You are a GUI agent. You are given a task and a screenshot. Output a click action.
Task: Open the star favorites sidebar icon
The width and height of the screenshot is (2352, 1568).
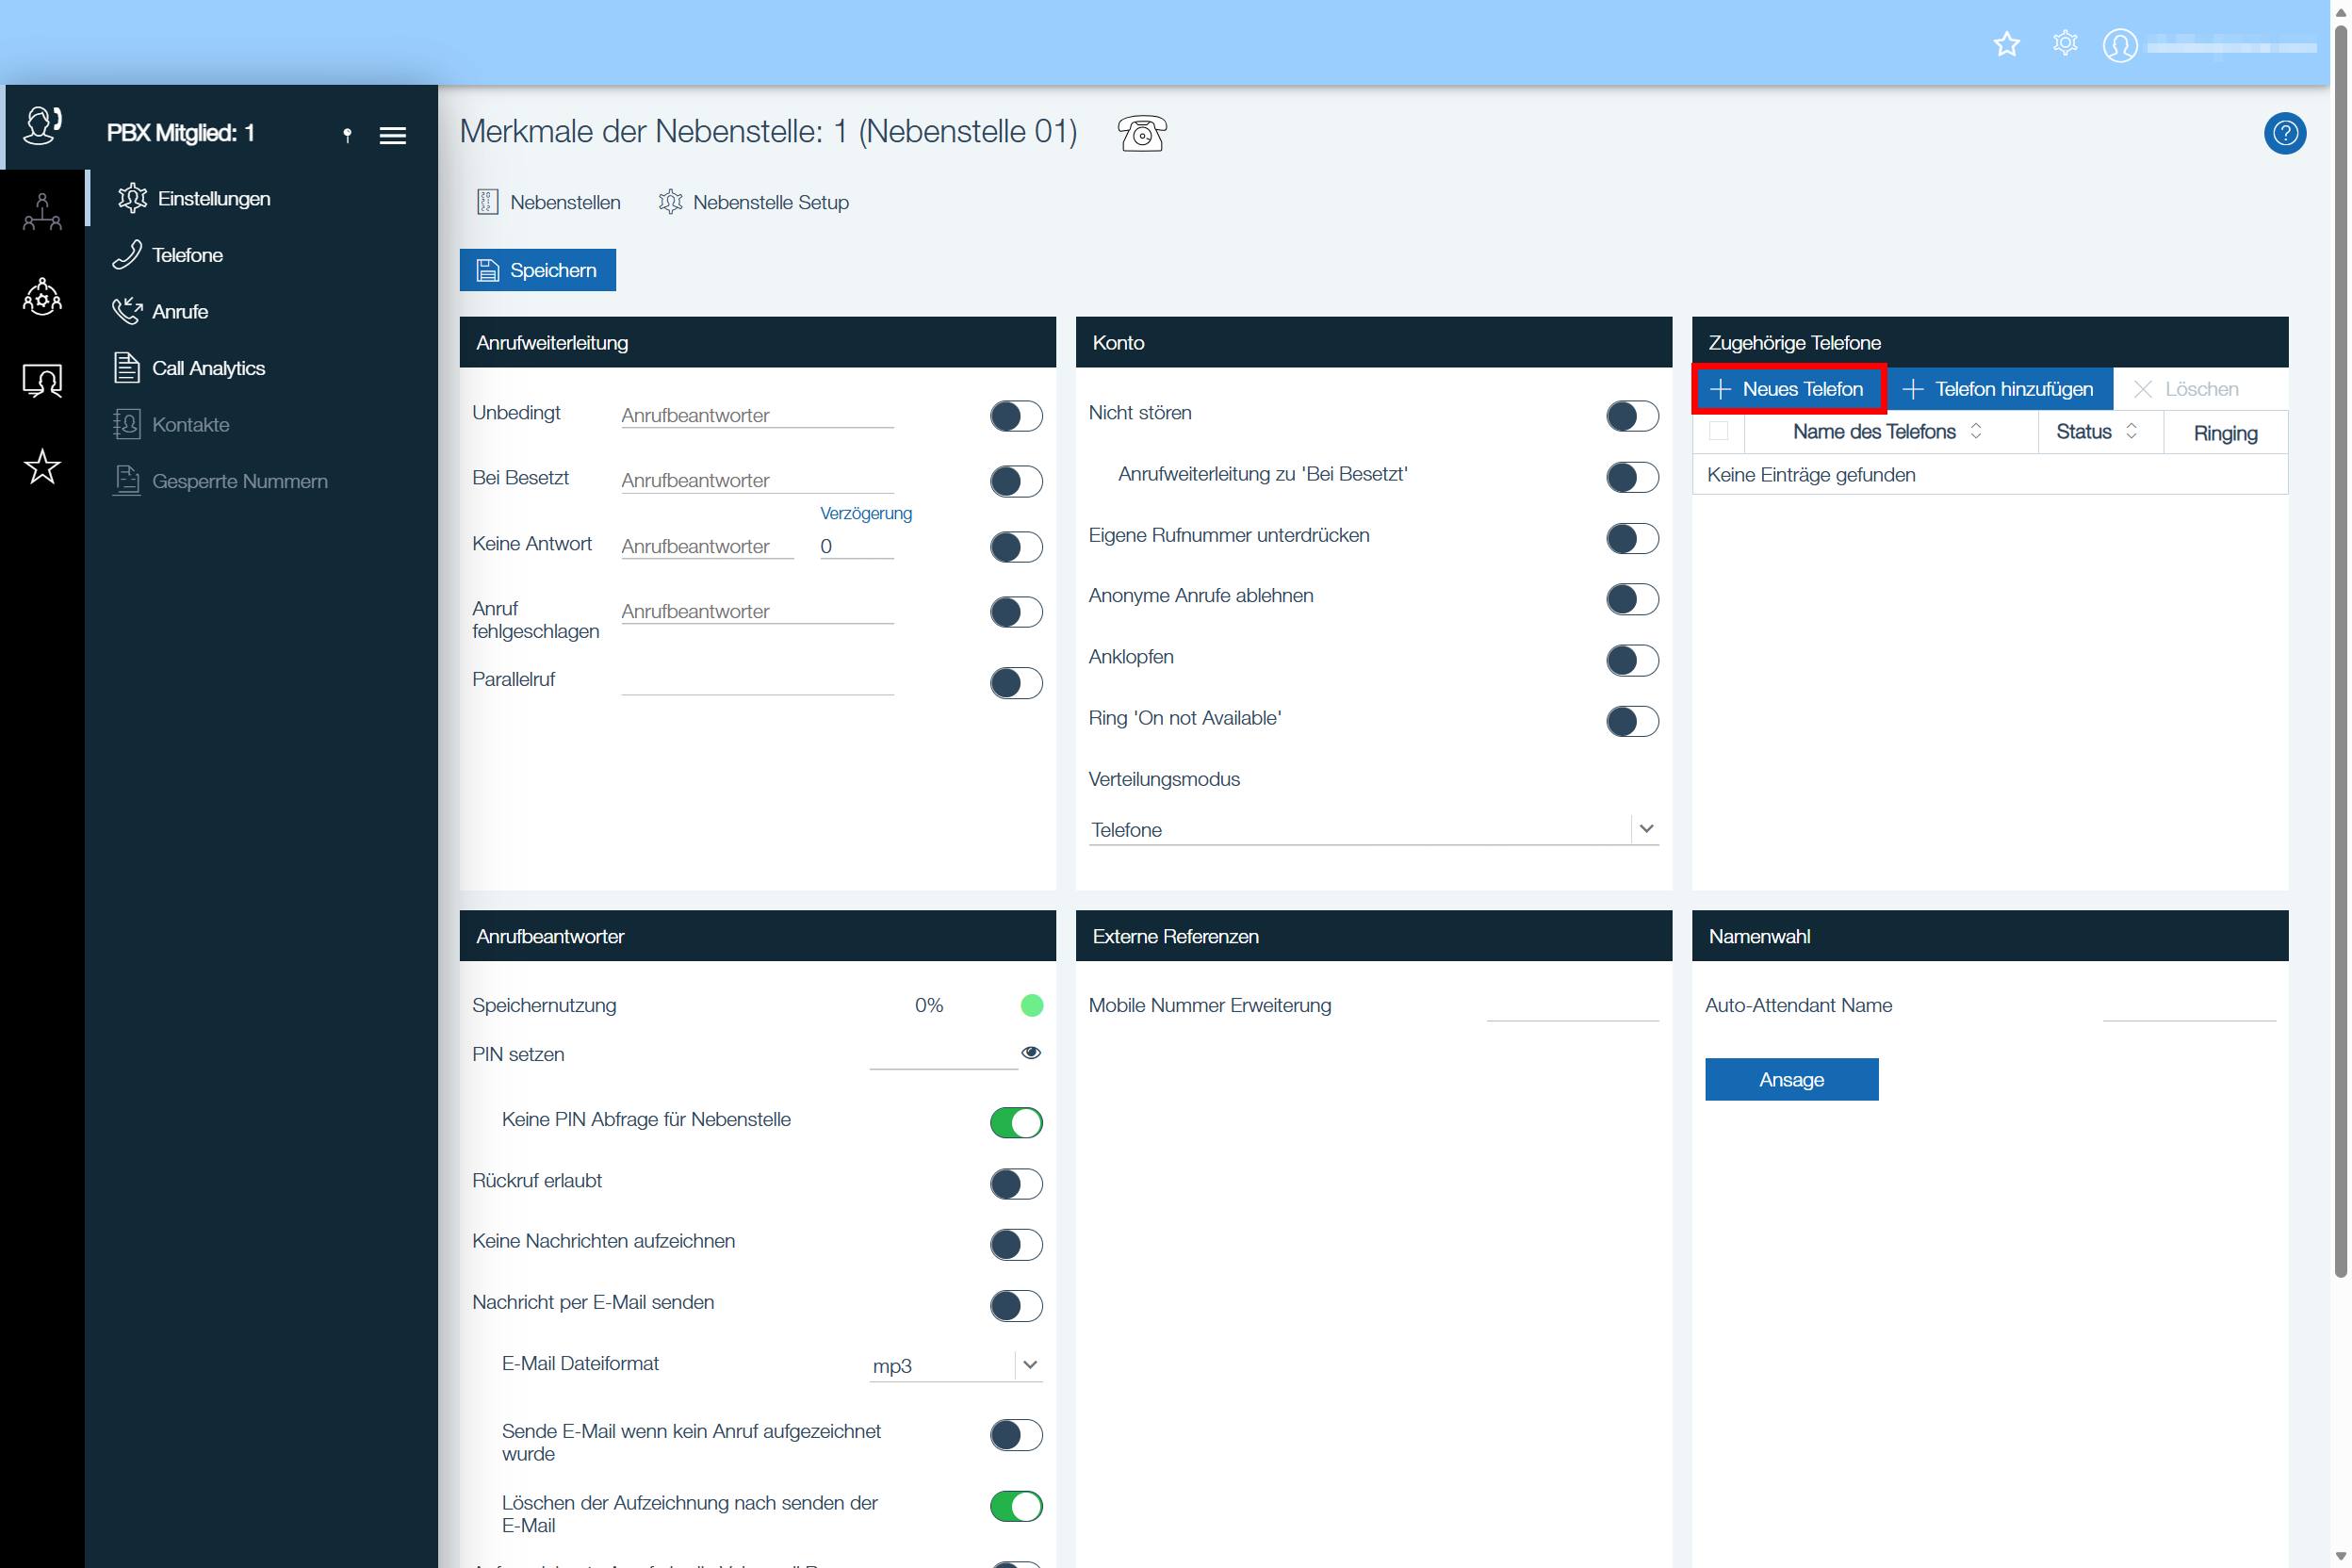(x=42, y=466)
